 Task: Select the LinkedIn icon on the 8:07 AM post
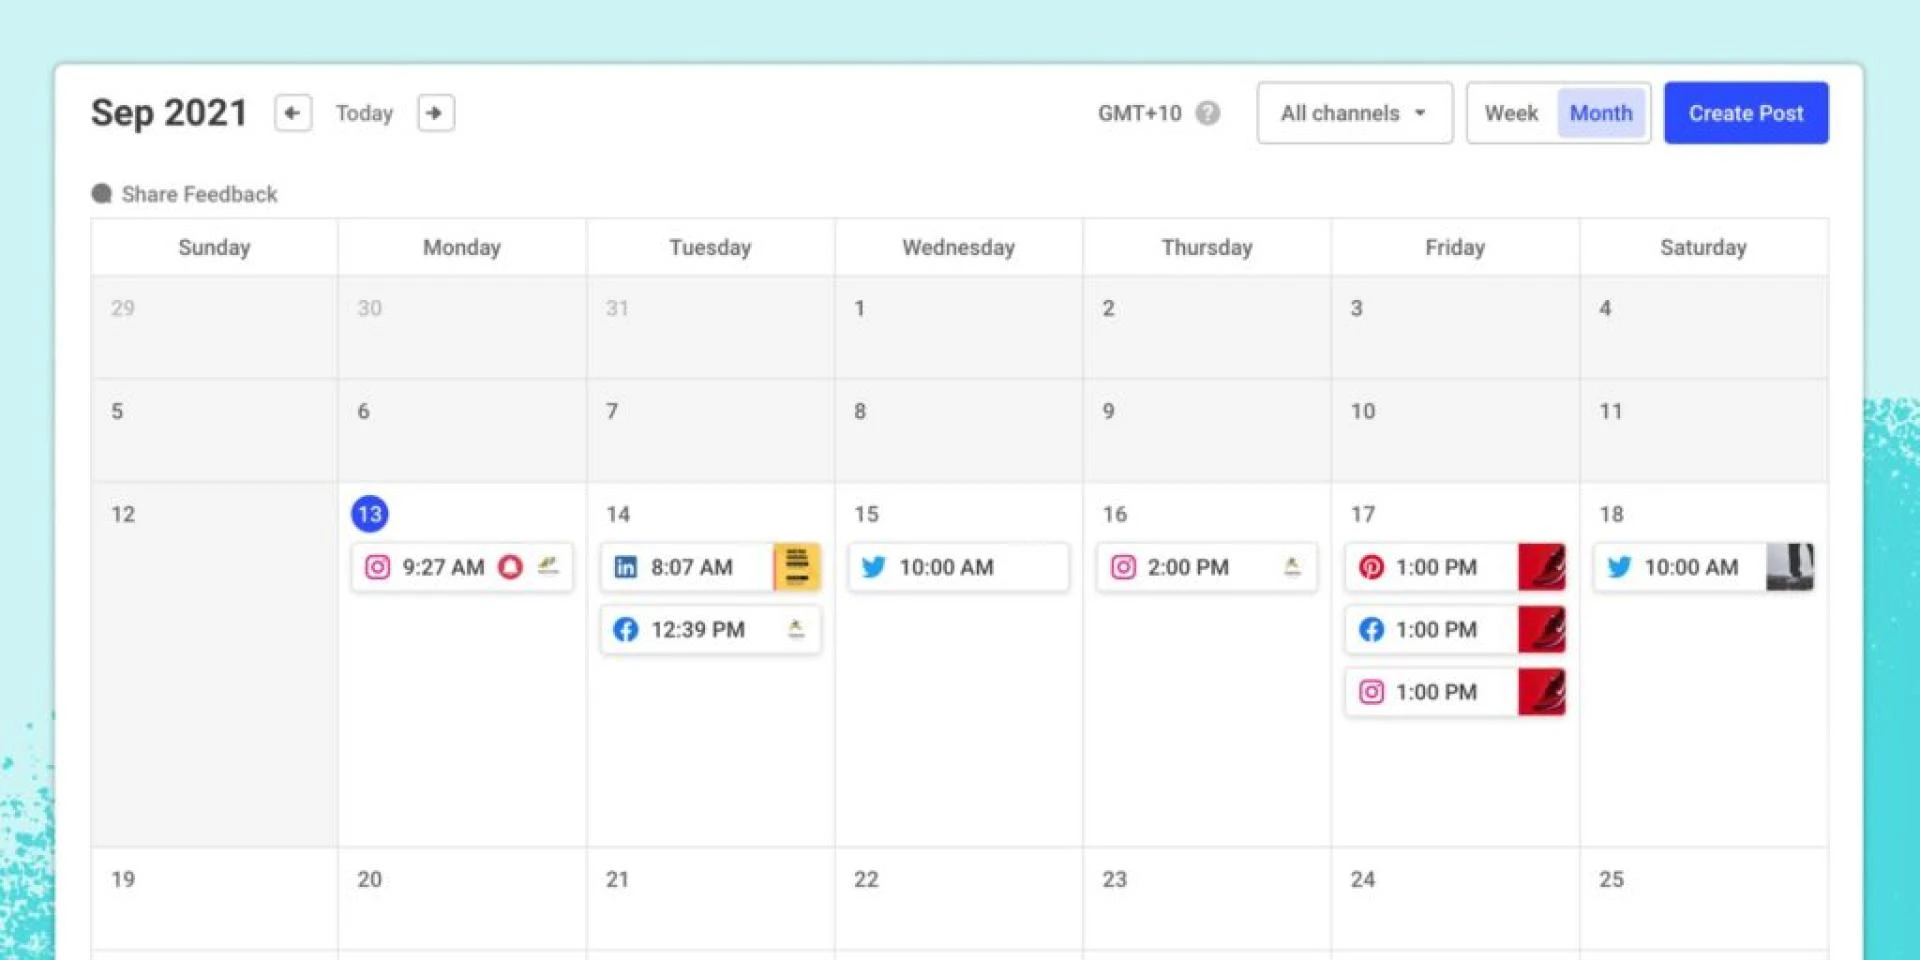point(626,567)
